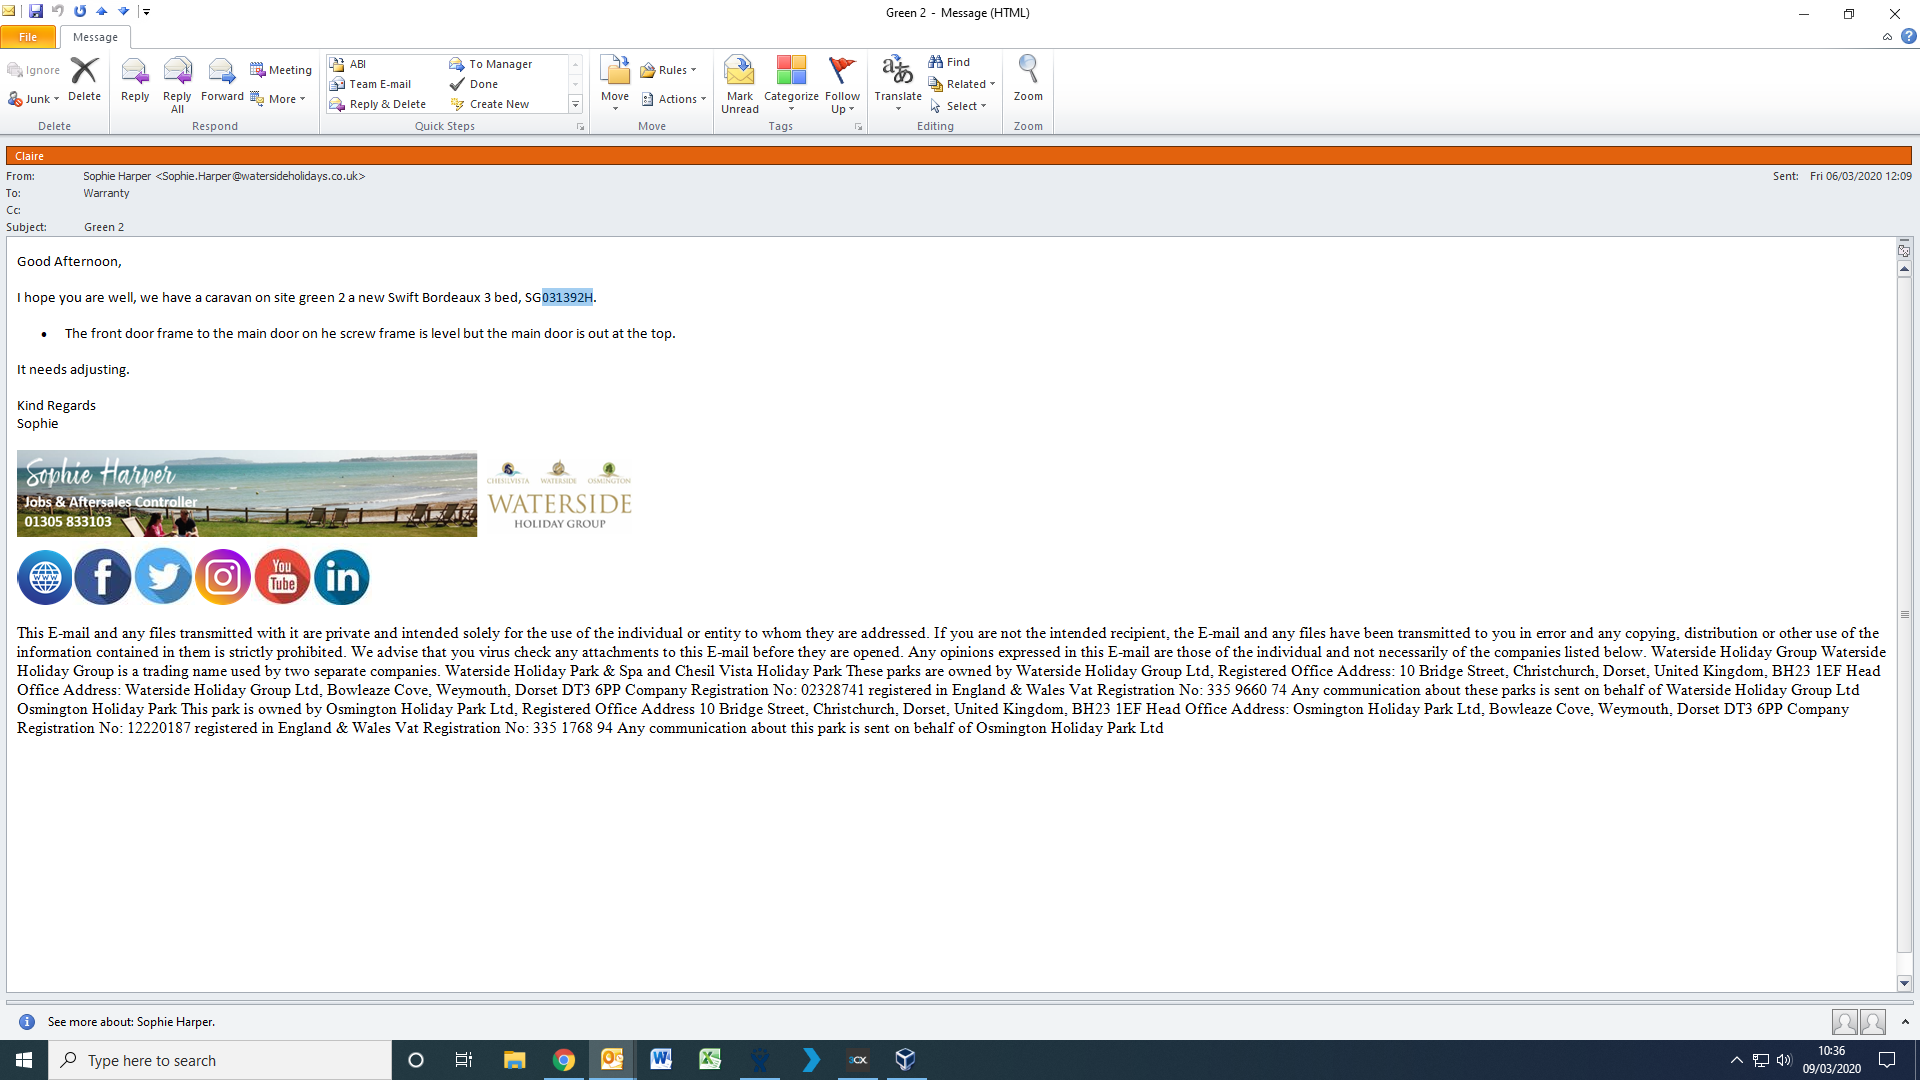Screen dimensions: 1920x1080
Task: Open Excel from the taskbar
Action: (709, 1060)
